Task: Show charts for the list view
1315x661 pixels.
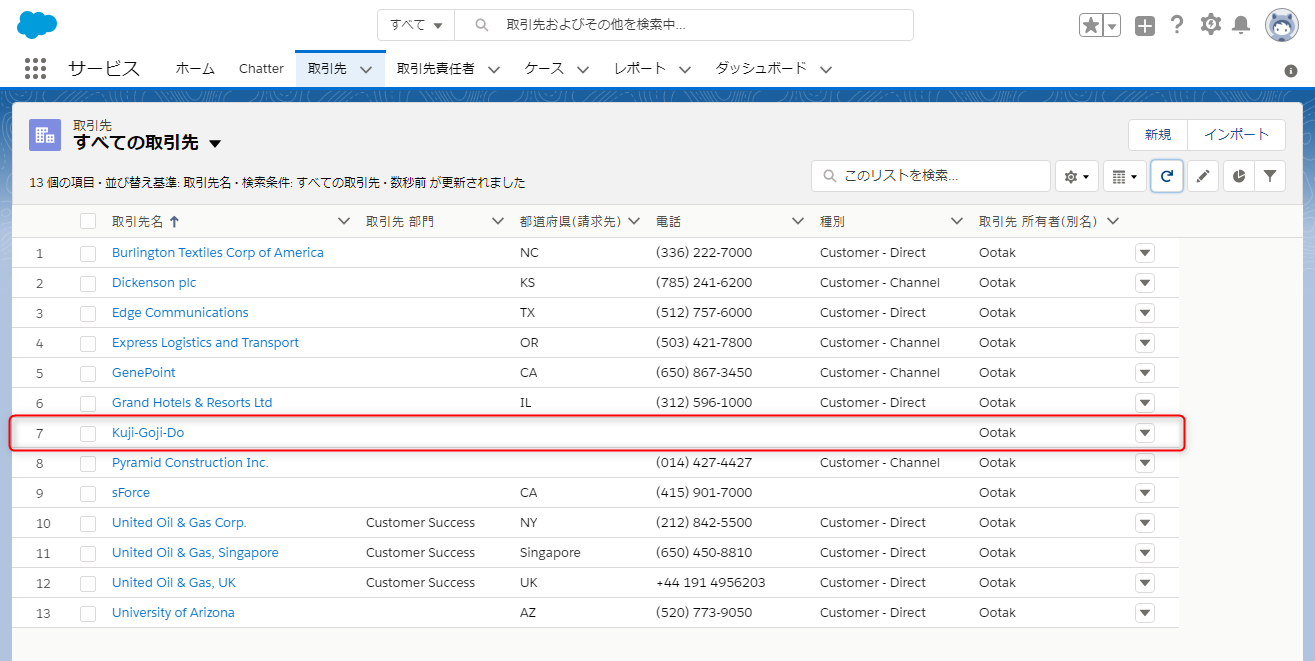Action: pos(1238,176)
